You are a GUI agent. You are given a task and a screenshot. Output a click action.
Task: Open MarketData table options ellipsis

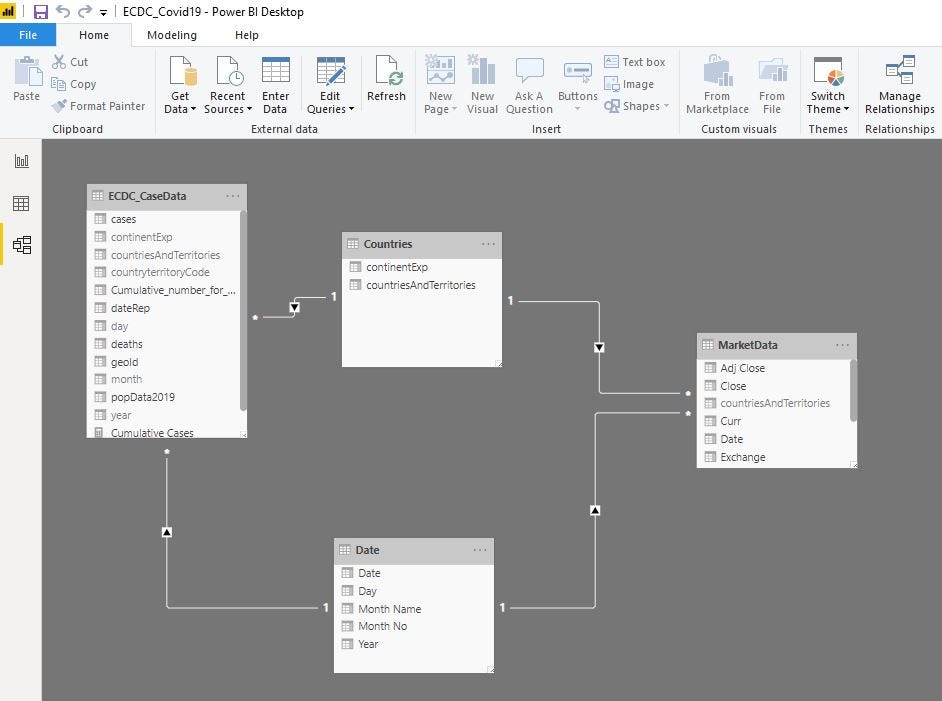842,345
